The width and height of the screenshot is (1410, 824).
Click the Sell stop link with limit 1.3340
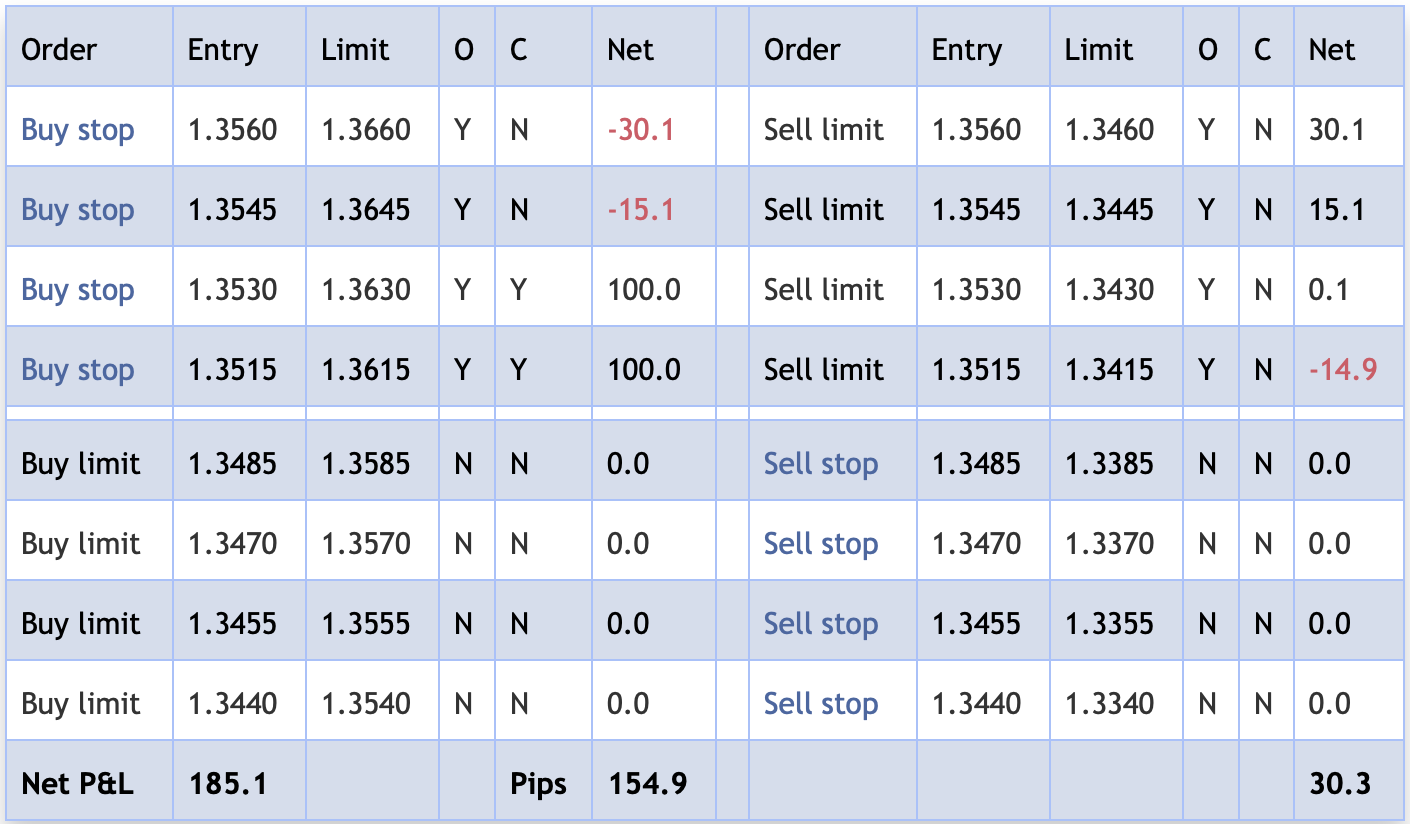coord(820,704)
